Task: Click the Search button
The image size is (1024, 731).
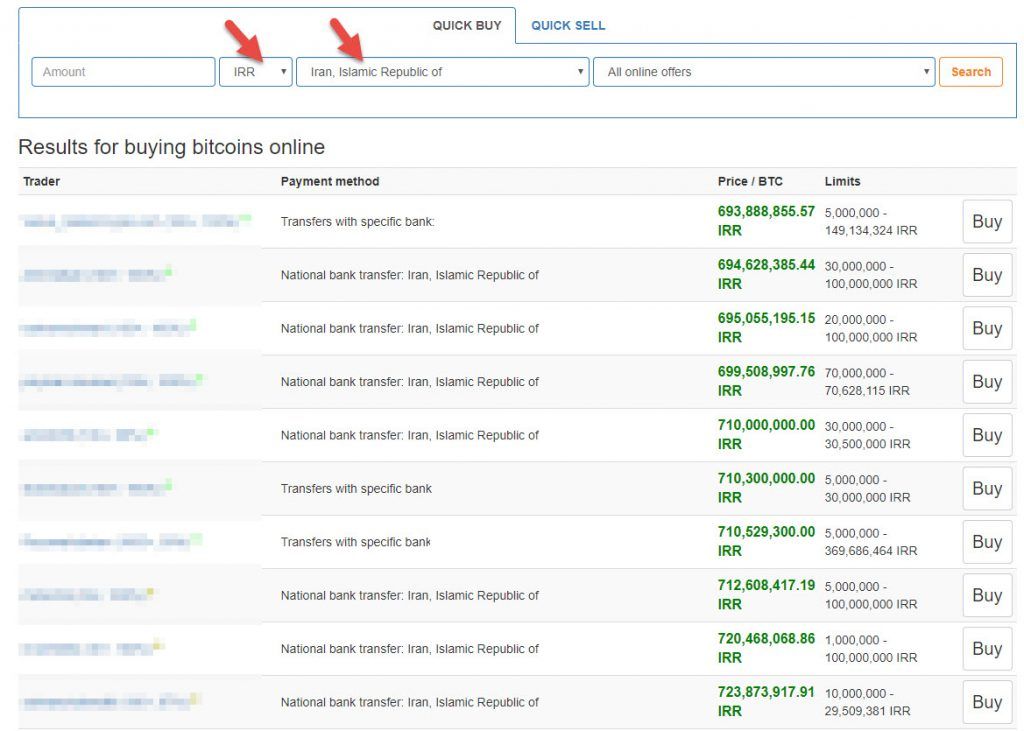Action: pyautogui.click(x=969, y=72)
